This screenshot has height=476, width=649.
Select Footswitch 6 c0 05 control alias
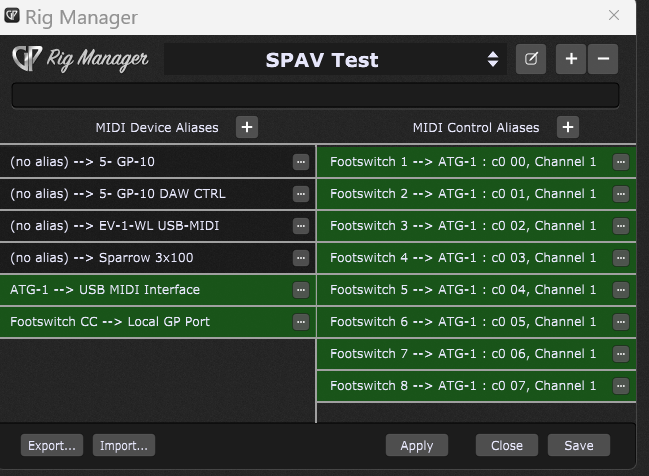tap(476, 322)
